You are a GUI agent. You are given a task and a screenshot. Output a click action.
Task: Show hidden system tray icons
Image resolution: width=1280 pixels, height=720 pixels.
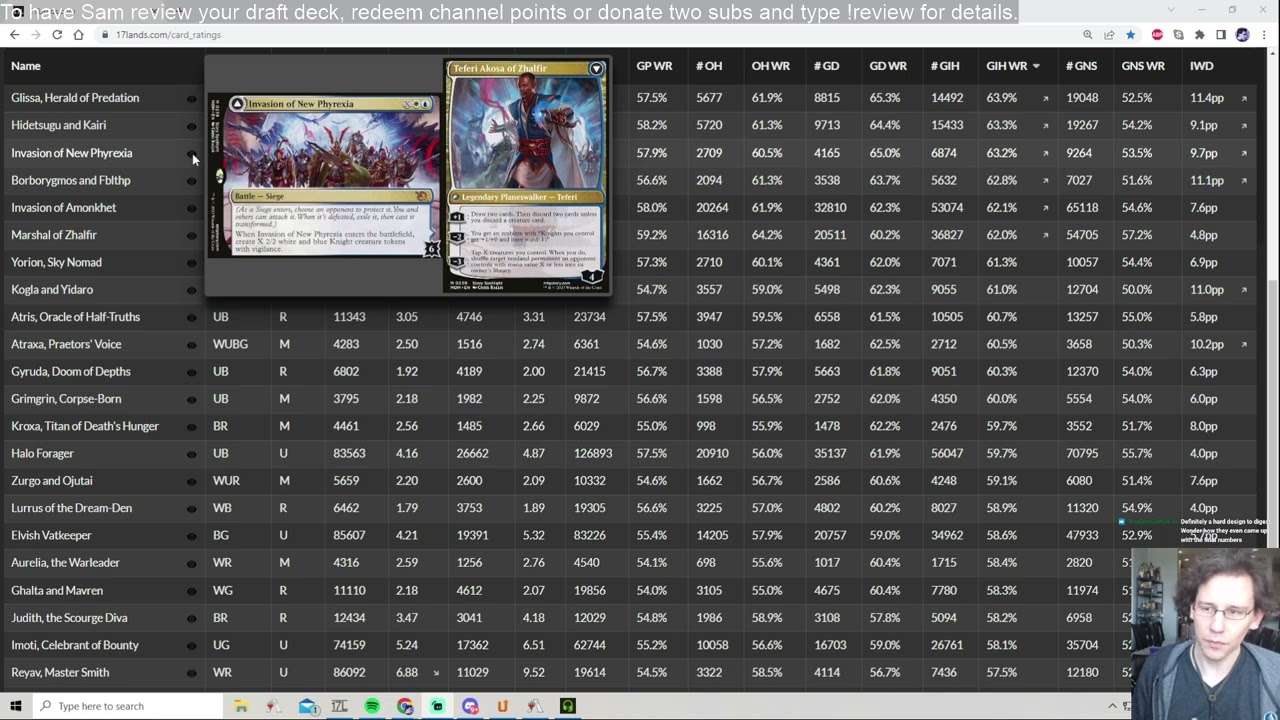(x=1112, y=706)
